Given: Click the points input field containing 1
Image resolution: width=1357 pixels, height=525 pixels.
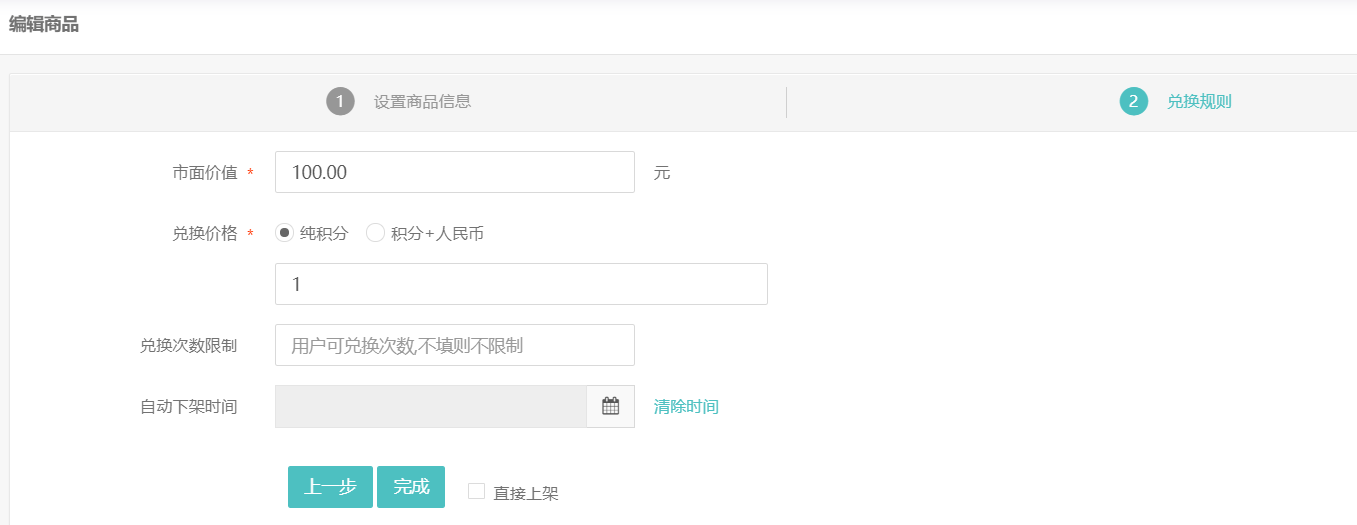Looking at the screenshot, I should pos(520,284).
